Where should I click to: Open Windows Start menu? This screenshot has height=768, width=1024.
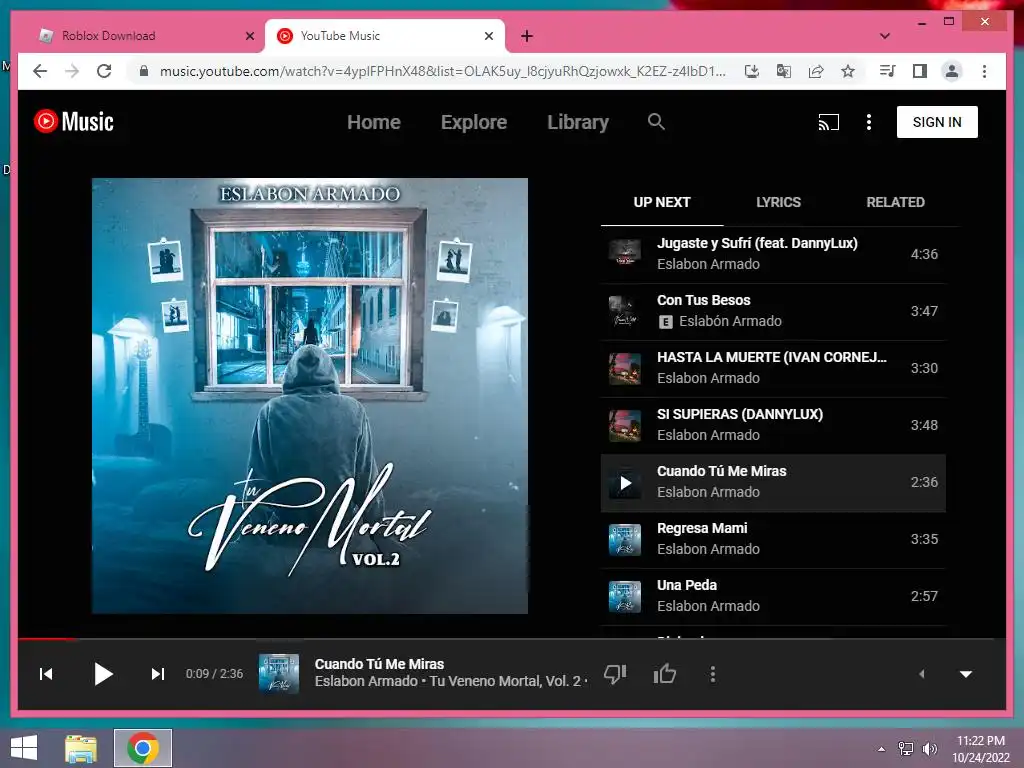tap(24, 748)
